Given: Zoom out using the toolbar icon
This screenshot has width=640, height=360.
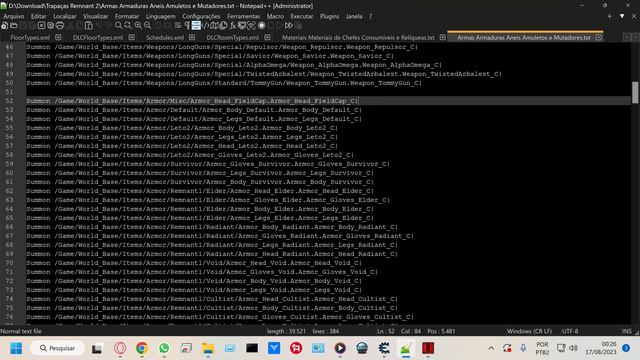Looking at the screenshot, I should 147,25.
